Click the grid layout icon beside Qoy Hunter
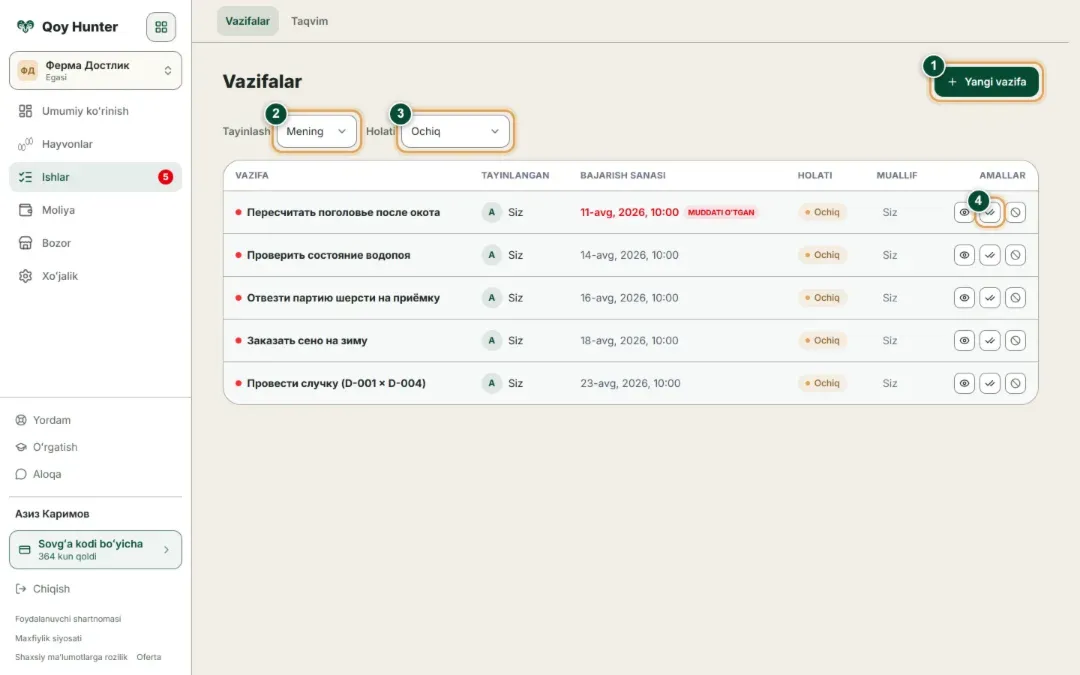Viewport: 1080px width, 675px height. 160,27
